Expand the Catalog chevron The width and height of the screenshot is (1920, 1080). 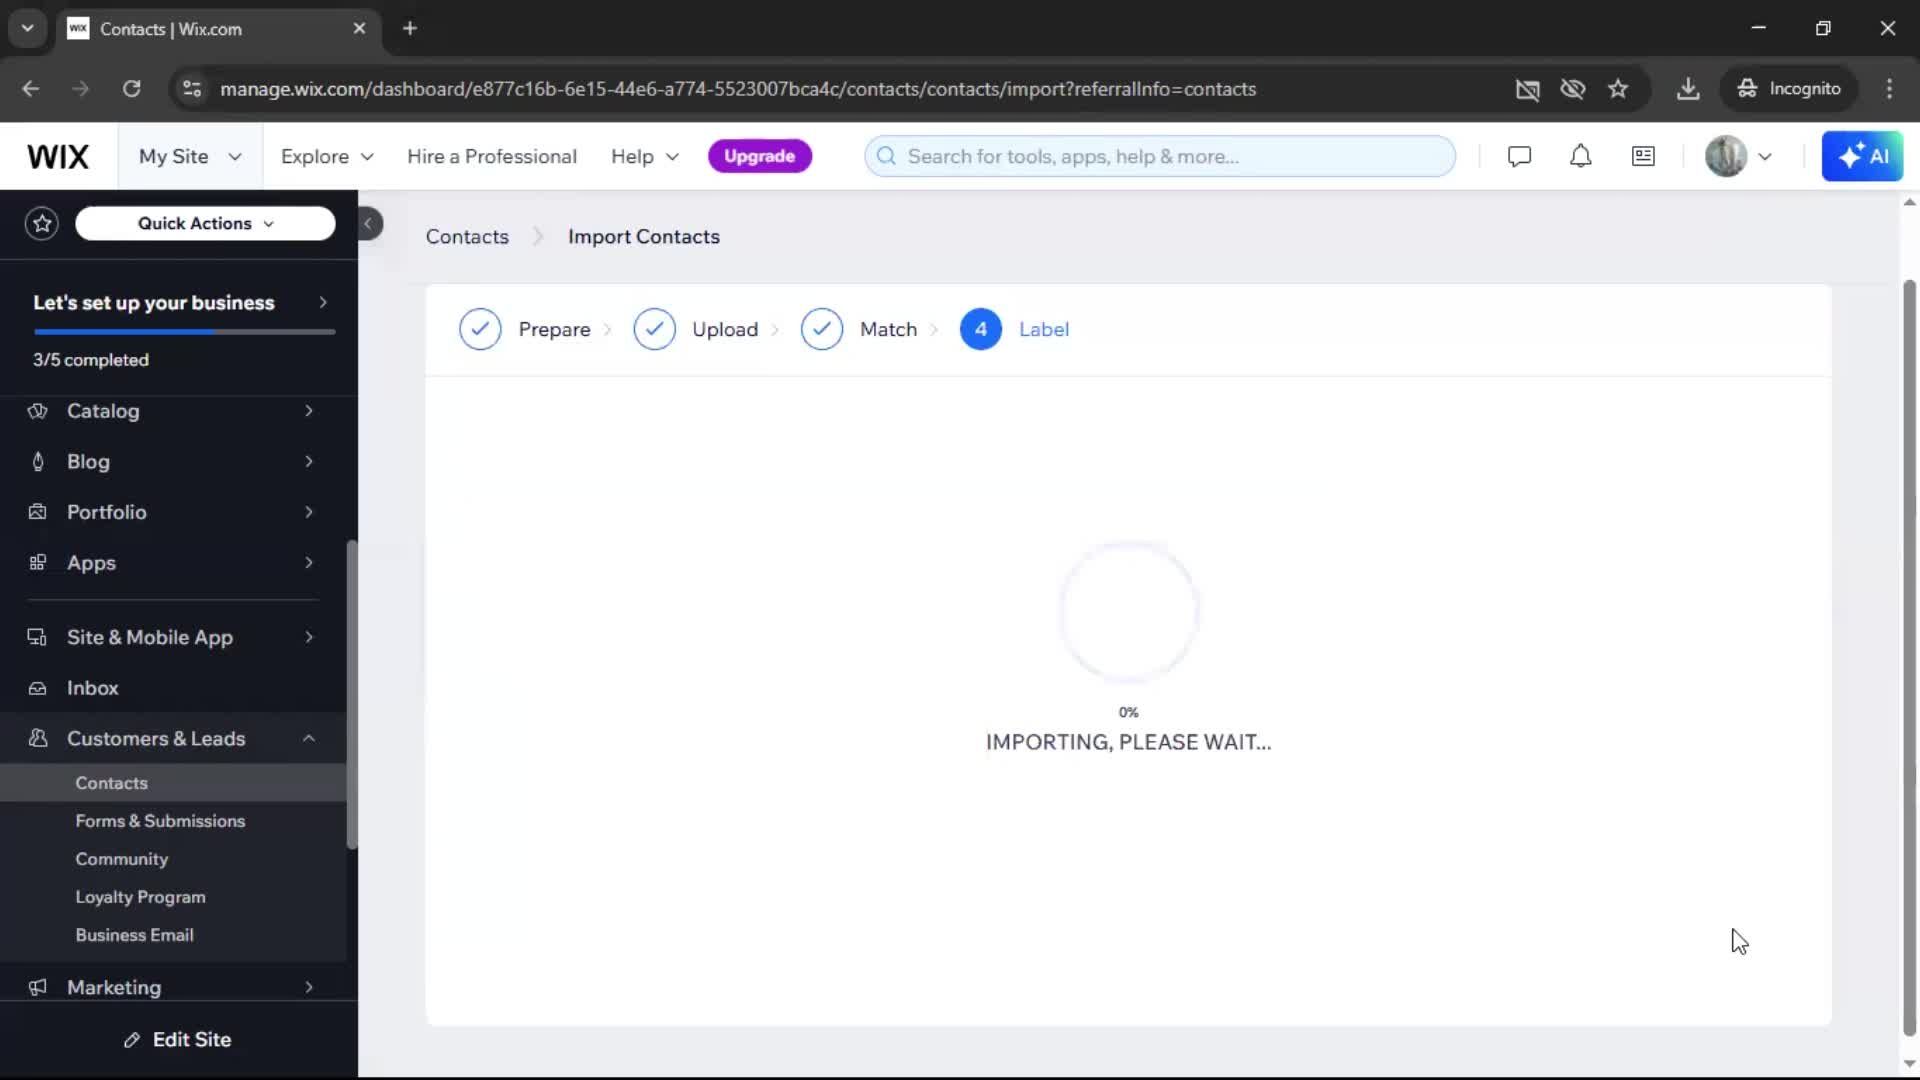tap(309, 411)
